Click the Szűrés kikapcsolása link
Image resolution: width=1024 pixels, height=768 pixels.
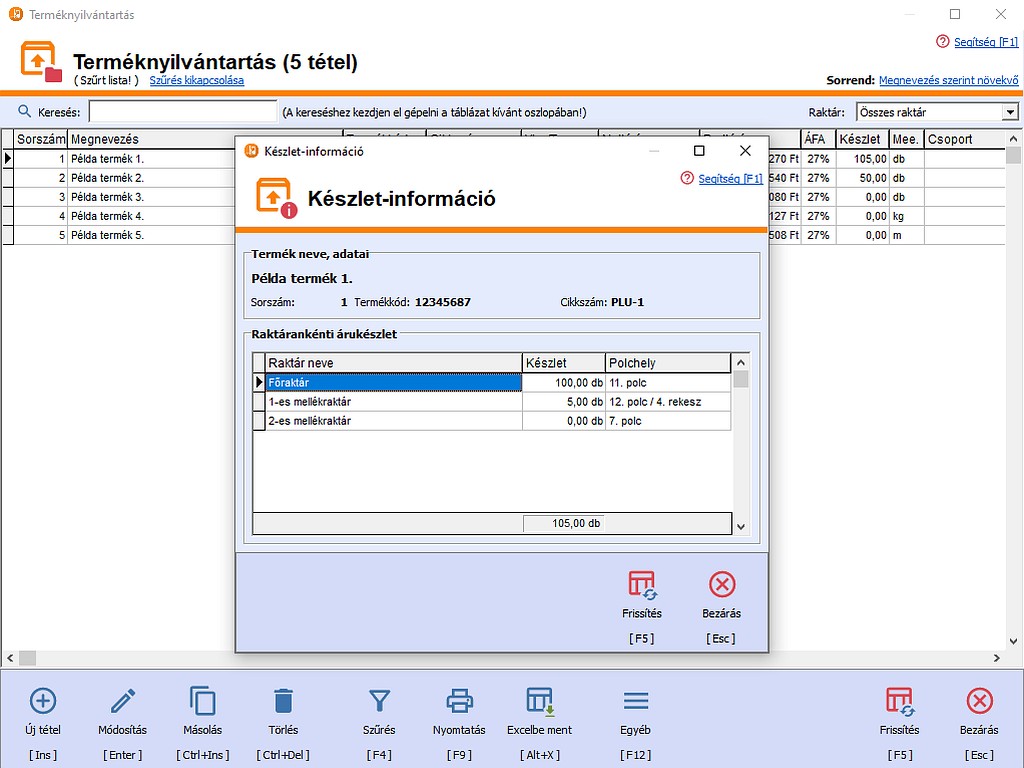(x=197, y=80)
